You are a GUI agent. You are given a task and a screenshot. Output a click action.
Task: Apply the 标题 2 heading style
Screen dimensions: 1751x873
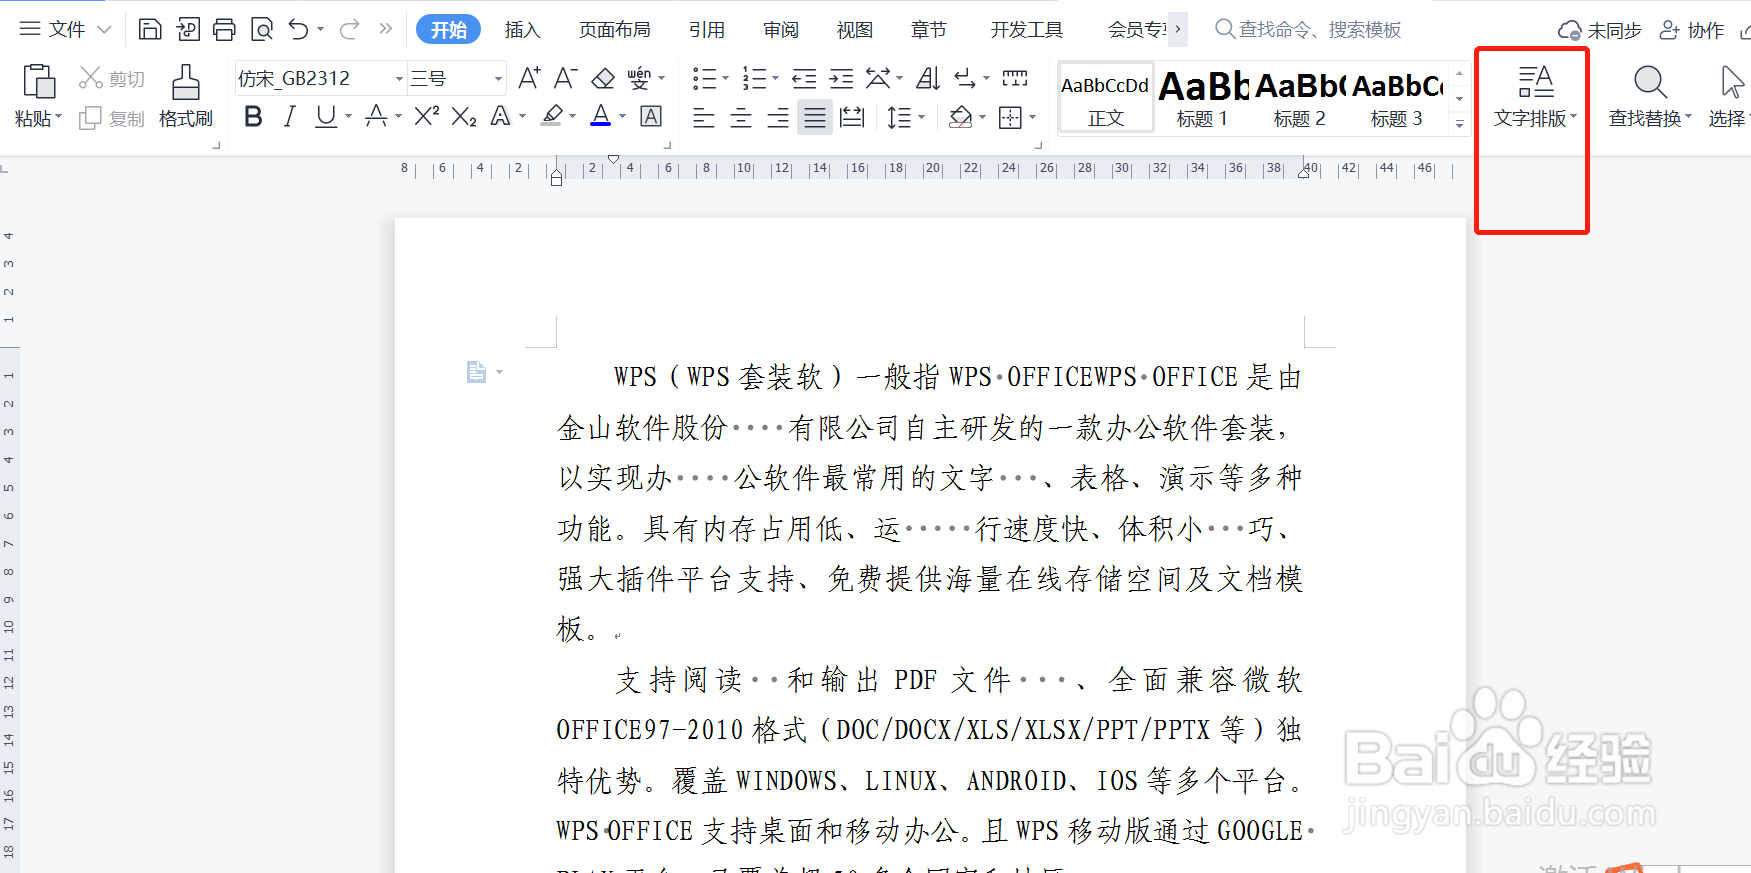(1299, 97)
